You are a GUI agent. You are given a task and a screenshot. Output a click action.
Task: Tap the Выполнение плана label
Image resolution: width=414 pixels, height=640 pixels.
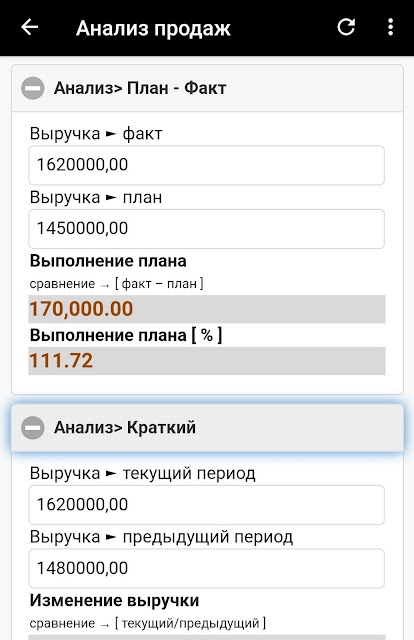point(108,261)
